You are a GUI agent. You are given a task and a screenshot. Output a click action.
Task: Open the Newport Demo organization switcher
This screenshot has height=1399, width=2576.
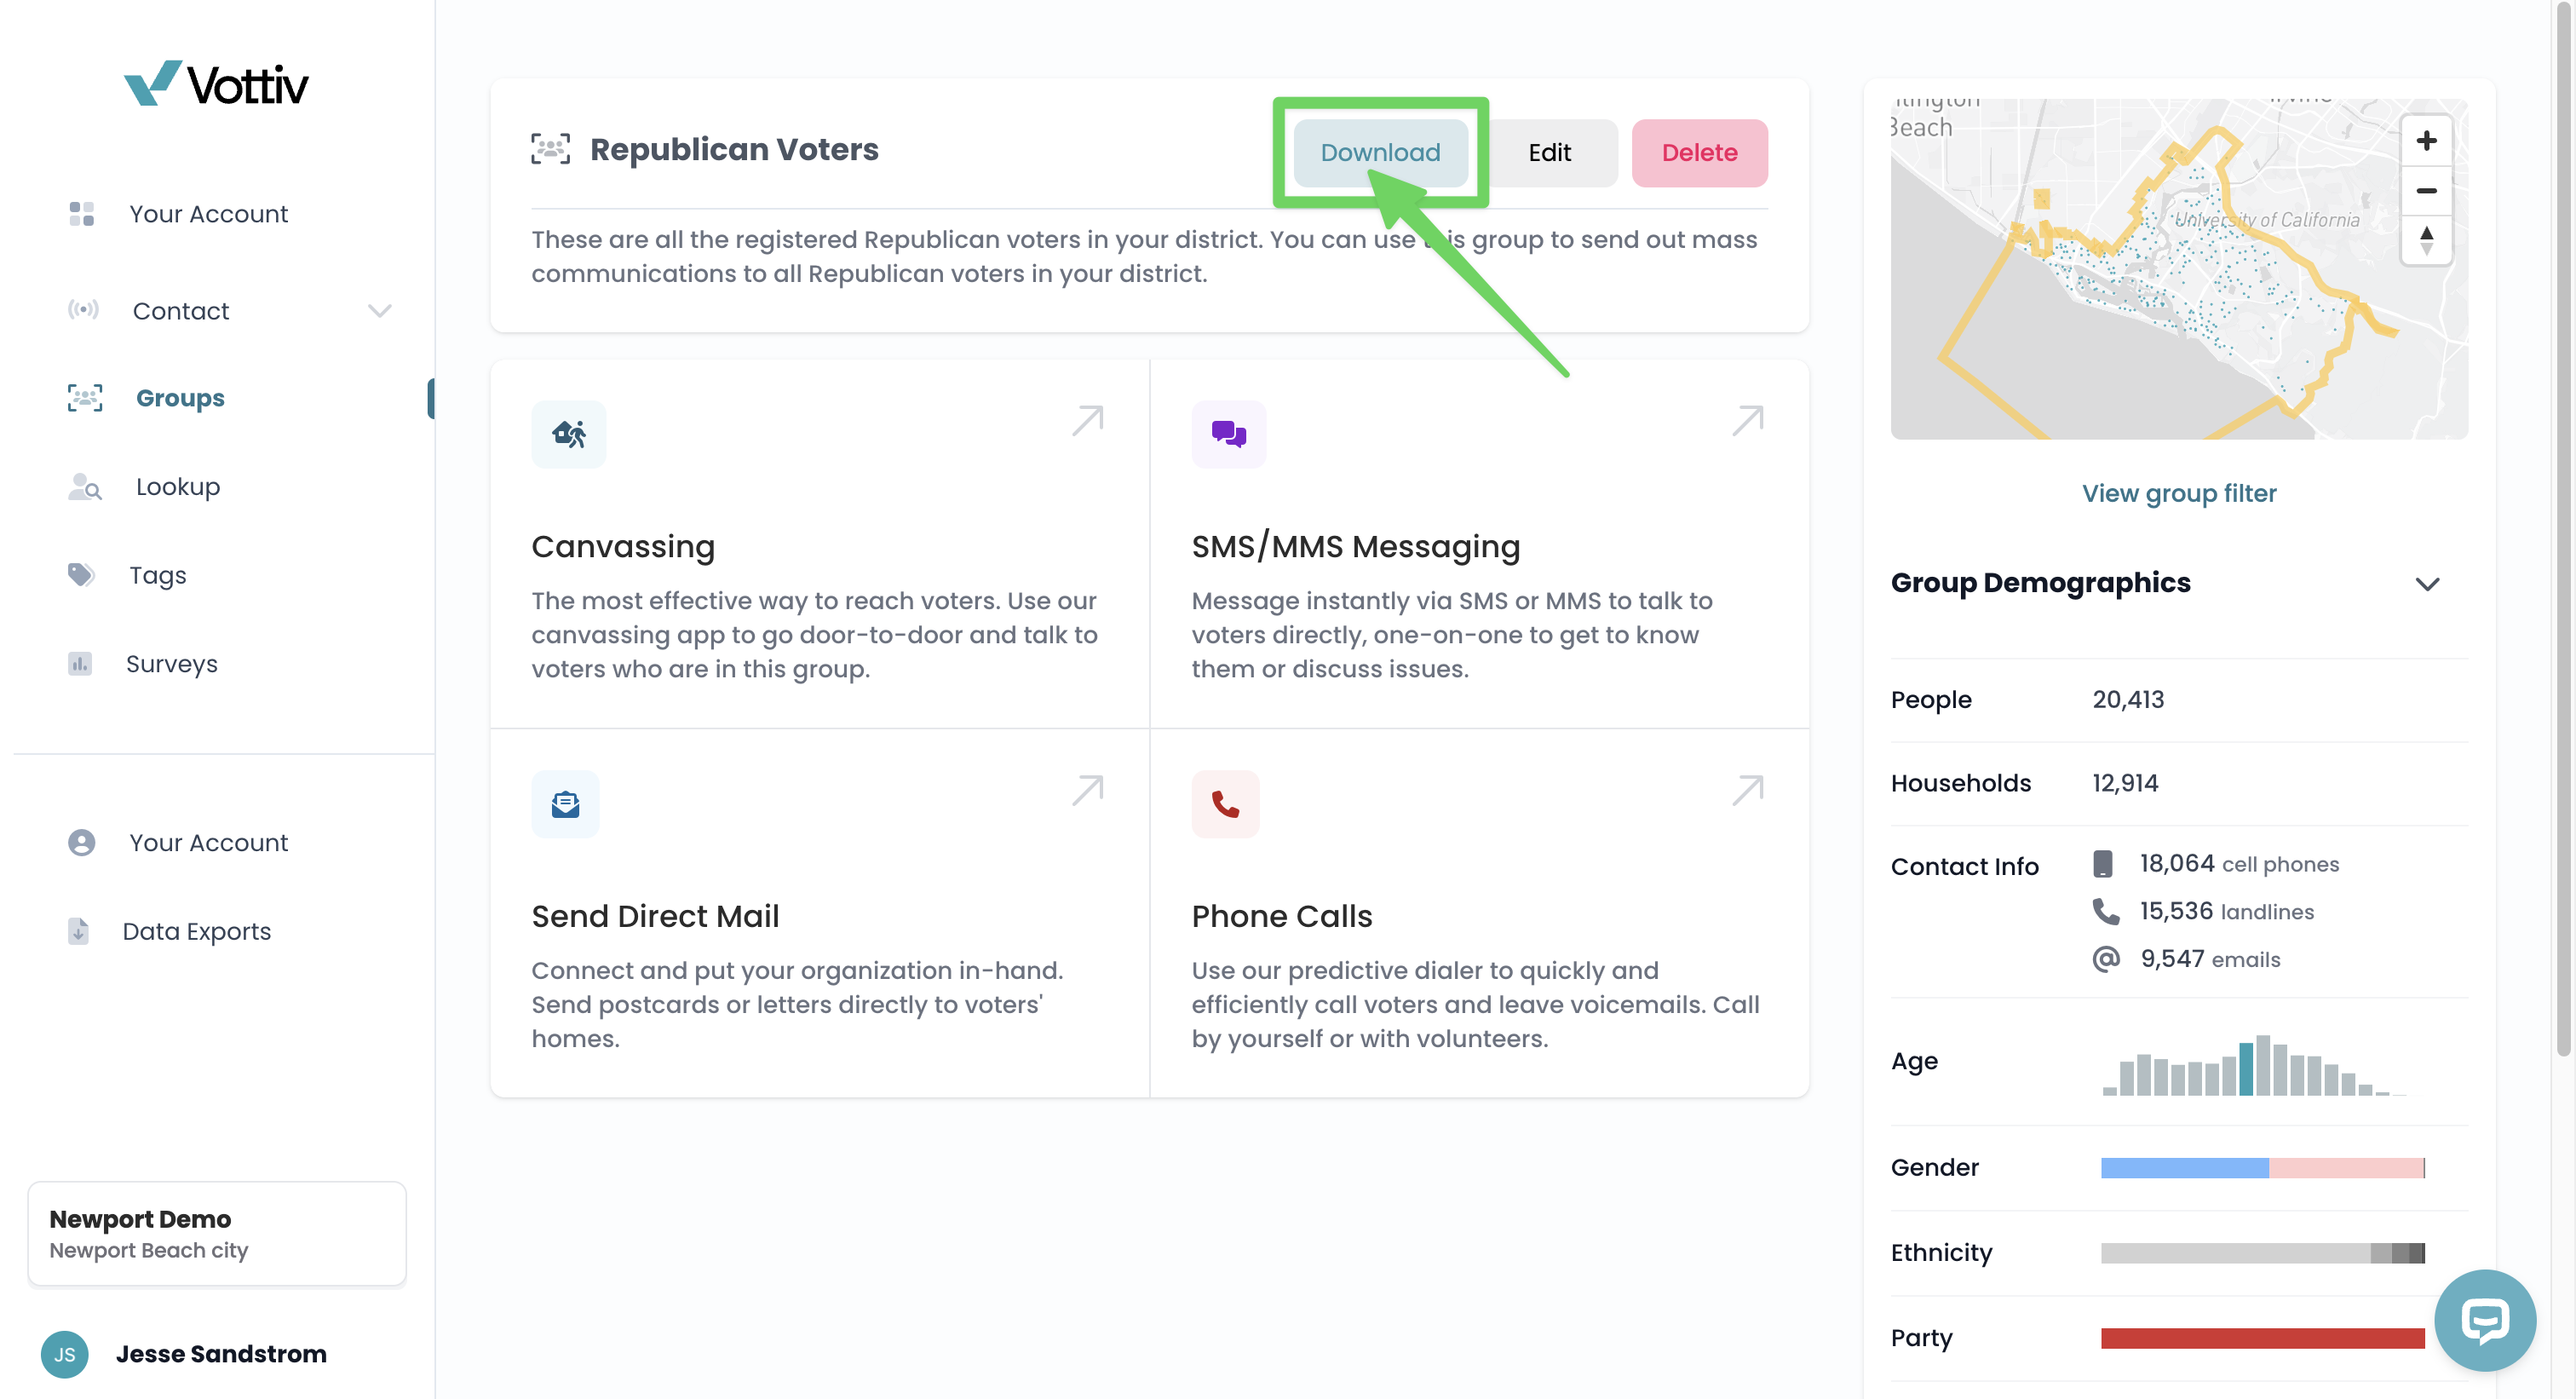[217, 1233]
